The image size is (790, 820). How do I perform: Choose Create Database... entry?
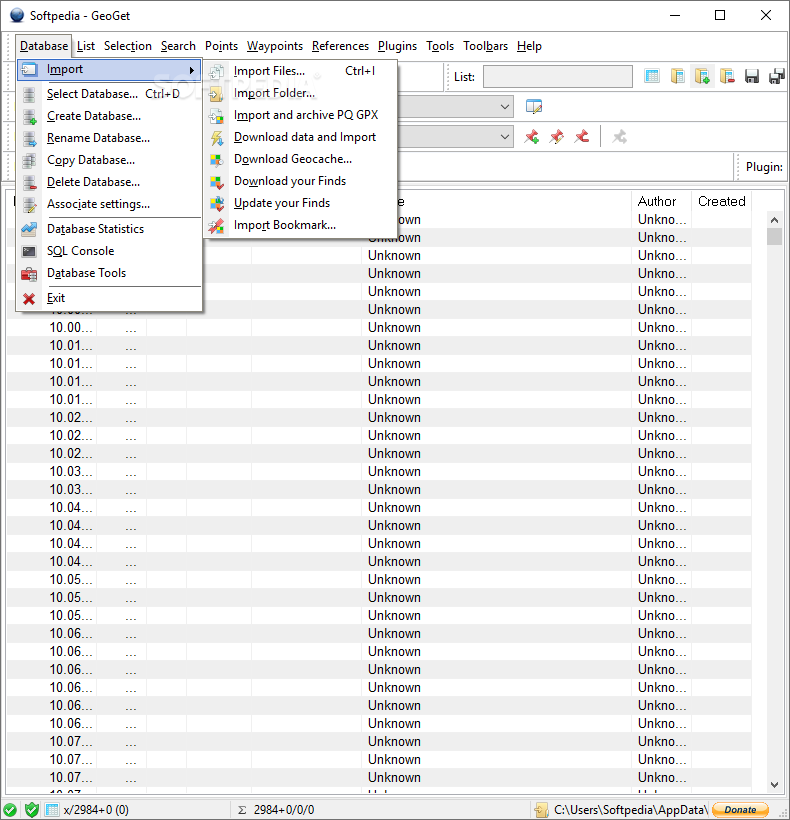click(x=109, y=116)
